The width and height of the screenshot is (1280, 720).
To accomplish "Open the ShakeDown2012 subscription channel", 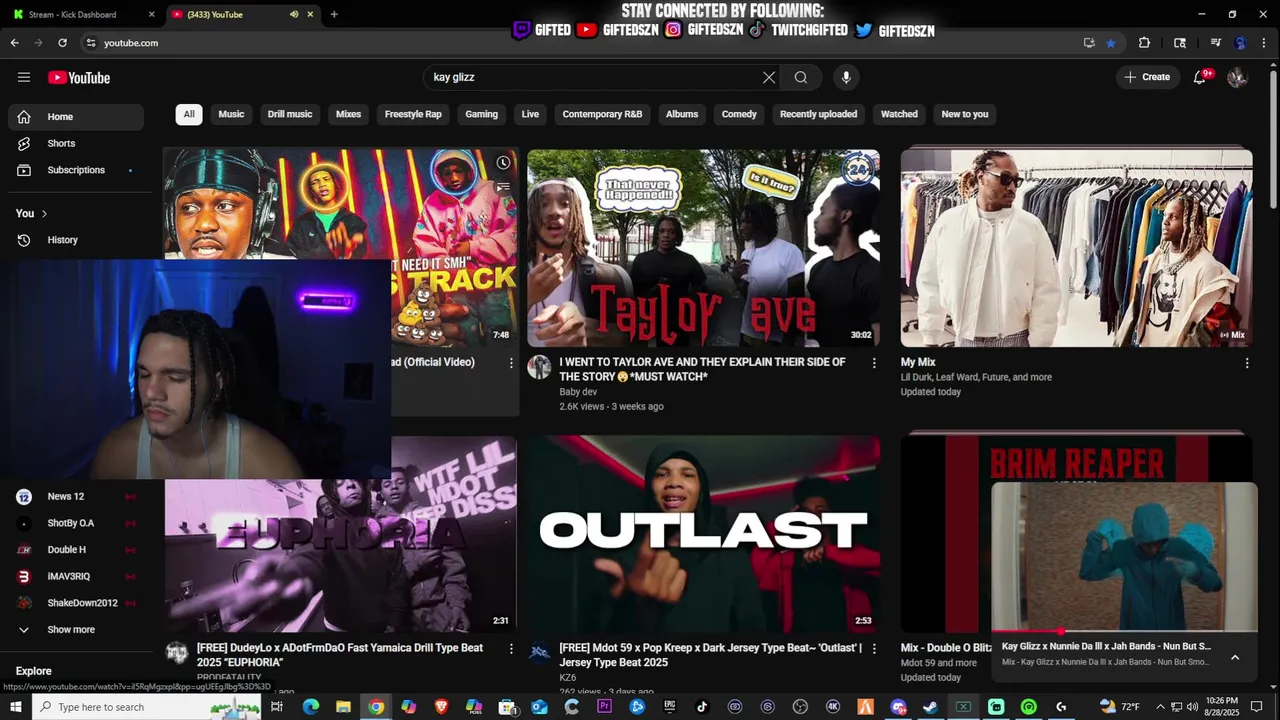I will tap(76, 603).
